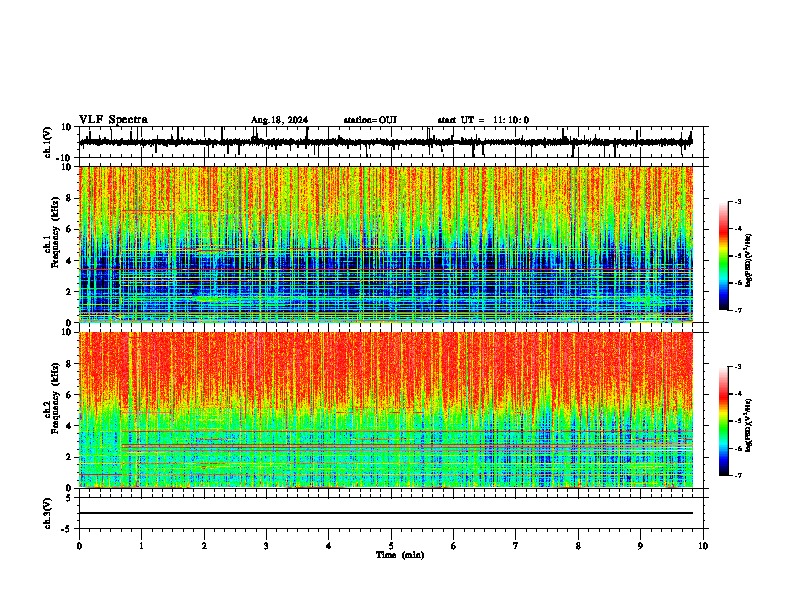Screen dimensions: 792x612
Task: Click the "VLF Spectra" title text
Action: (x=113, y=120)
